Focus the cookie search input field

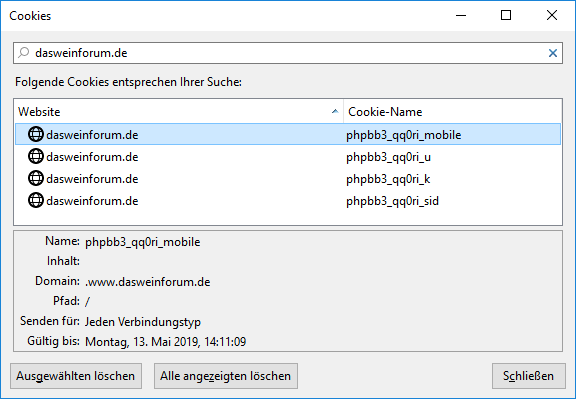click(288, 53)
